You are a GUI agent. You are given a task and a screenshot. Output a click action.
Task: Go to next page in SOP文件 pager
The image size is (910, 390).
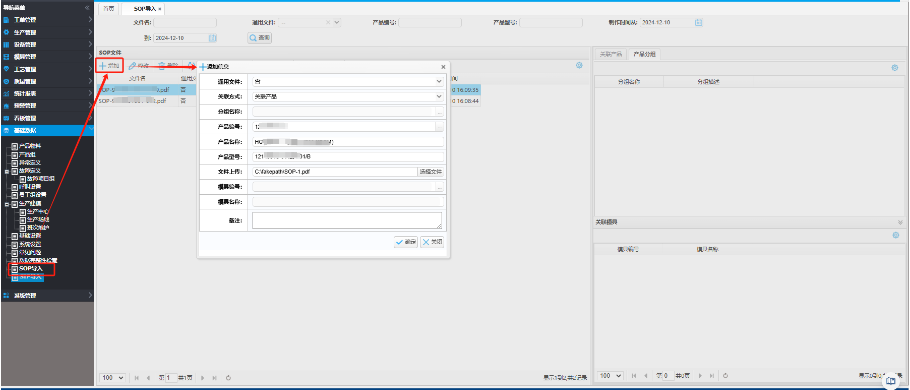203,377
